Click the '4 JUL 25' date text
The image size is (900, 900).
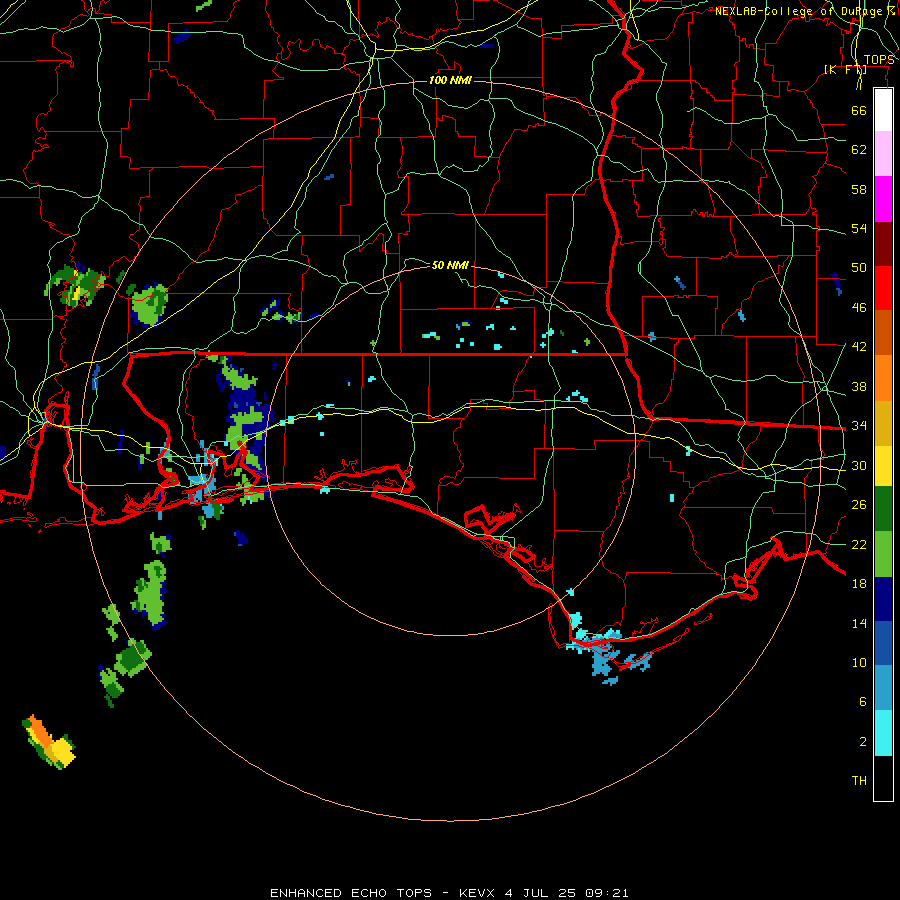click(x=540, y=893)
